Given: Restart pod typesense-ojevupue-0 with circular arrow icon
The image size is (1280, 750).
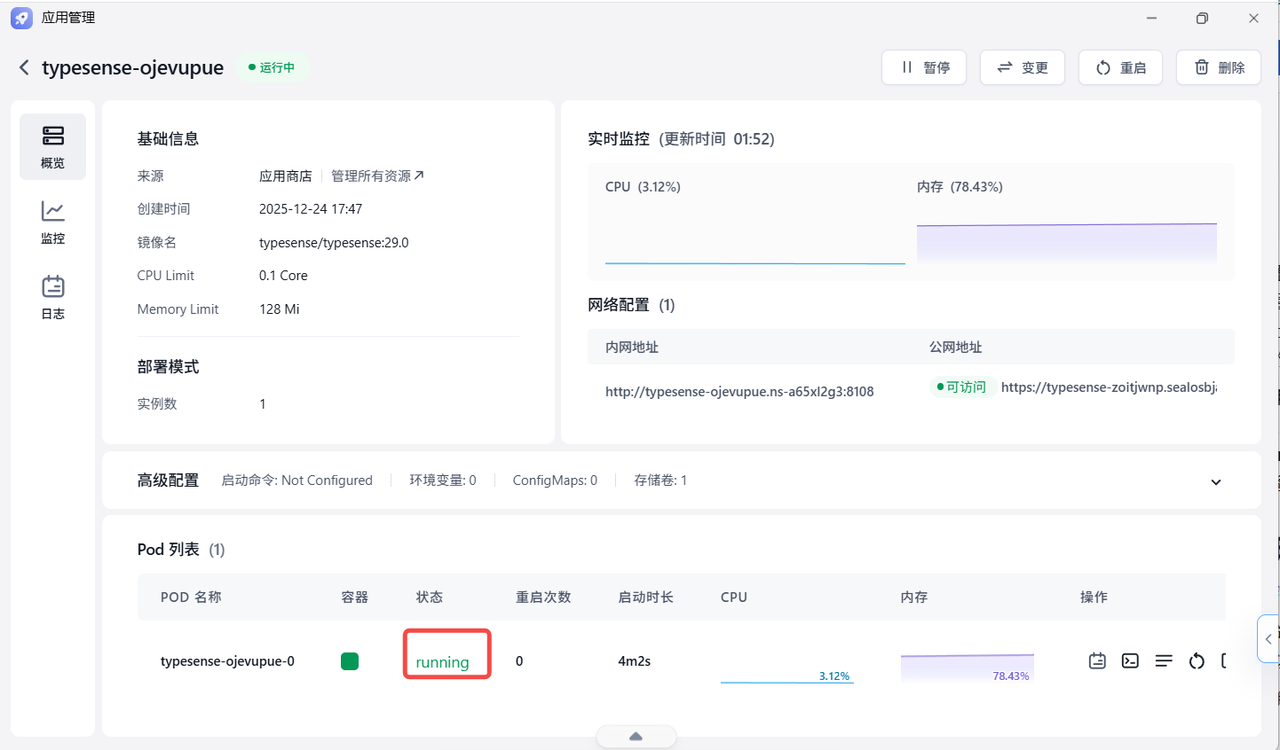Looking at the screenshot, I should coord(1196,661).
